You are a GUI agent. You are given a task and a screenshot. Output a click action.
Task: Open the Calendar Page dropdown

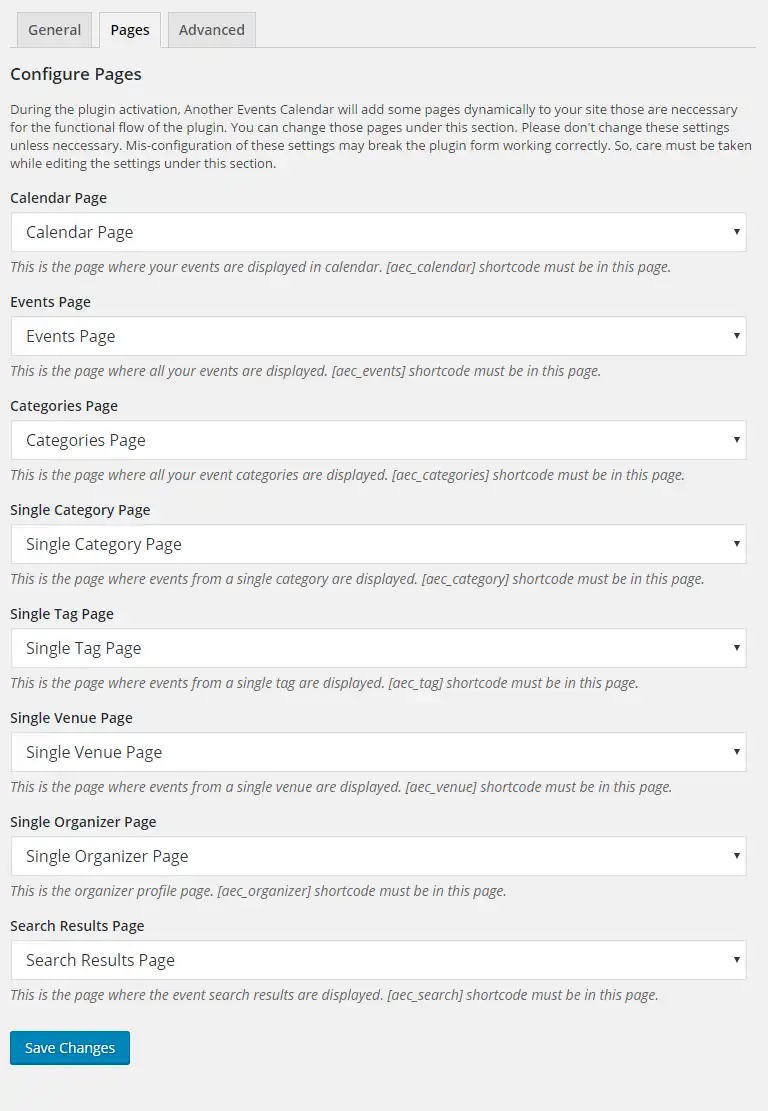[378, 232]
